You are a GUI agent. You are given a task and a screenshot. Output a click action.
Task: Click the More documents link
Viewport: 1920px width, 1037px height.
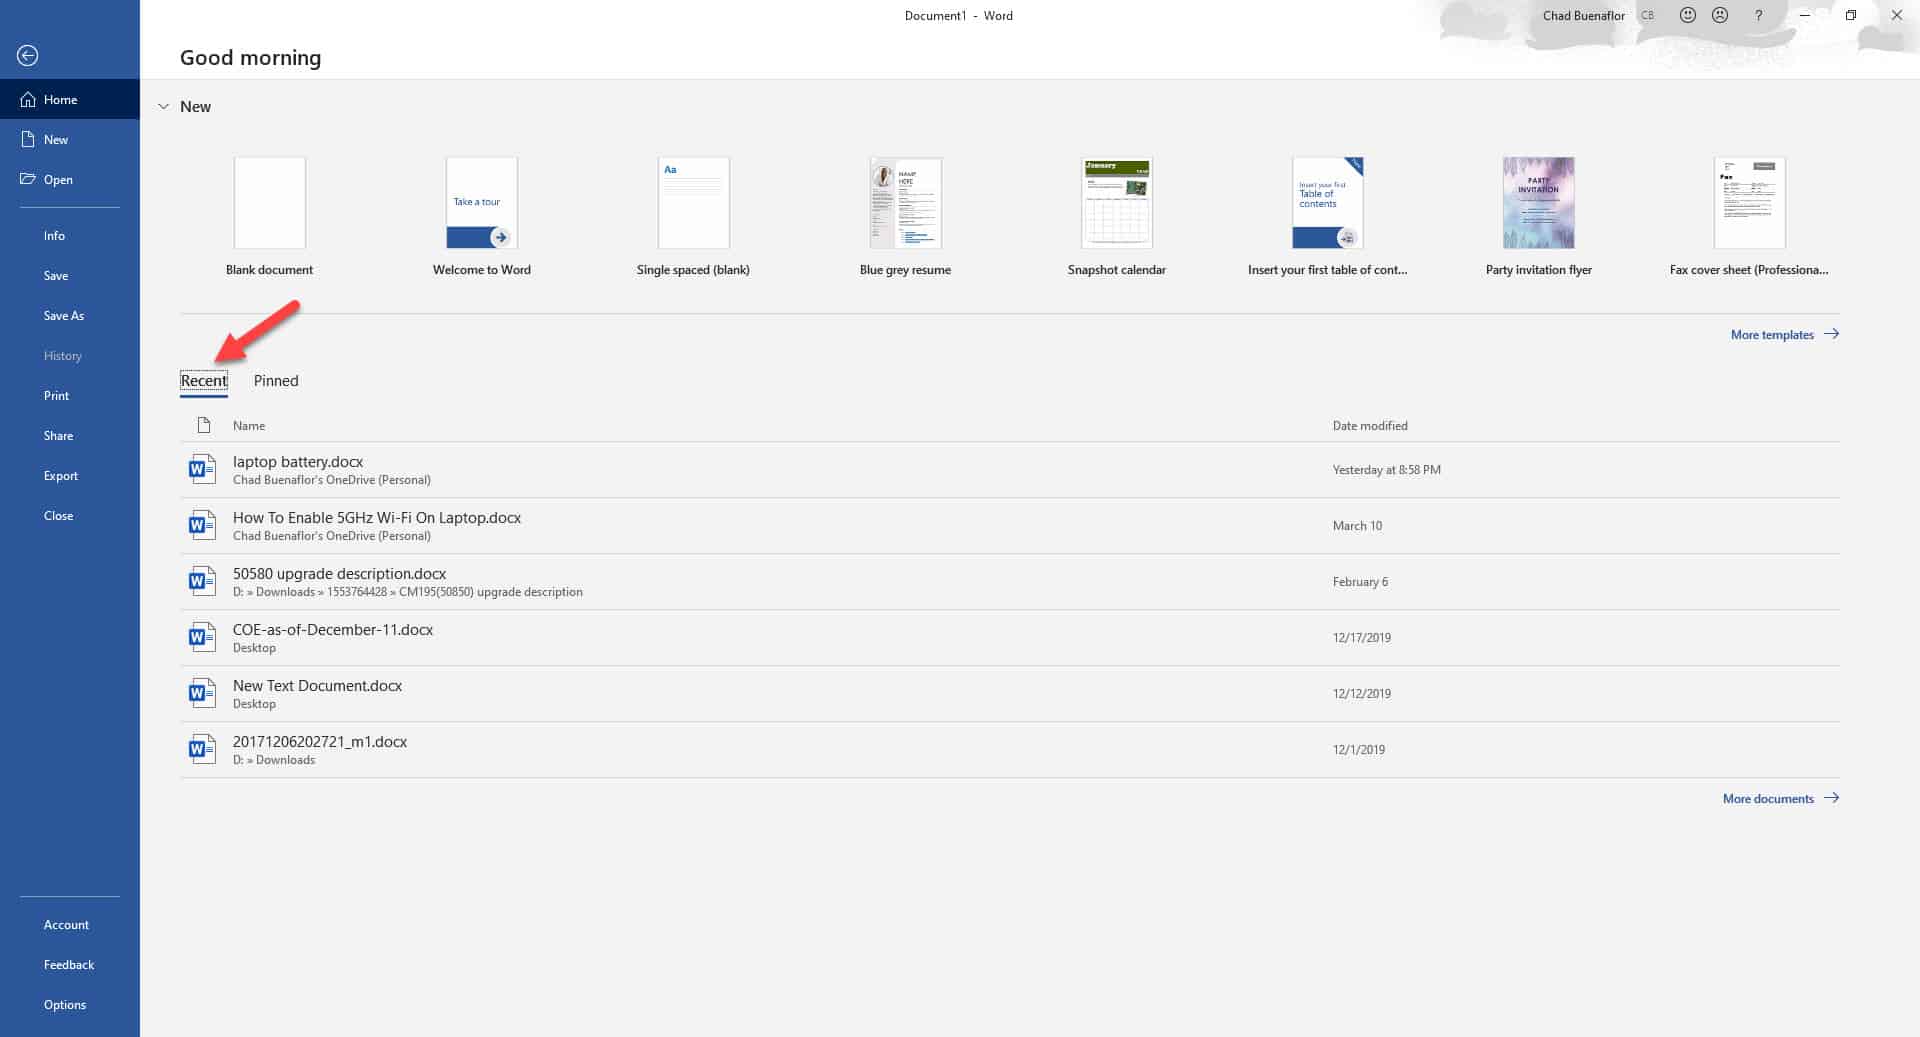tap(1768, 799)
